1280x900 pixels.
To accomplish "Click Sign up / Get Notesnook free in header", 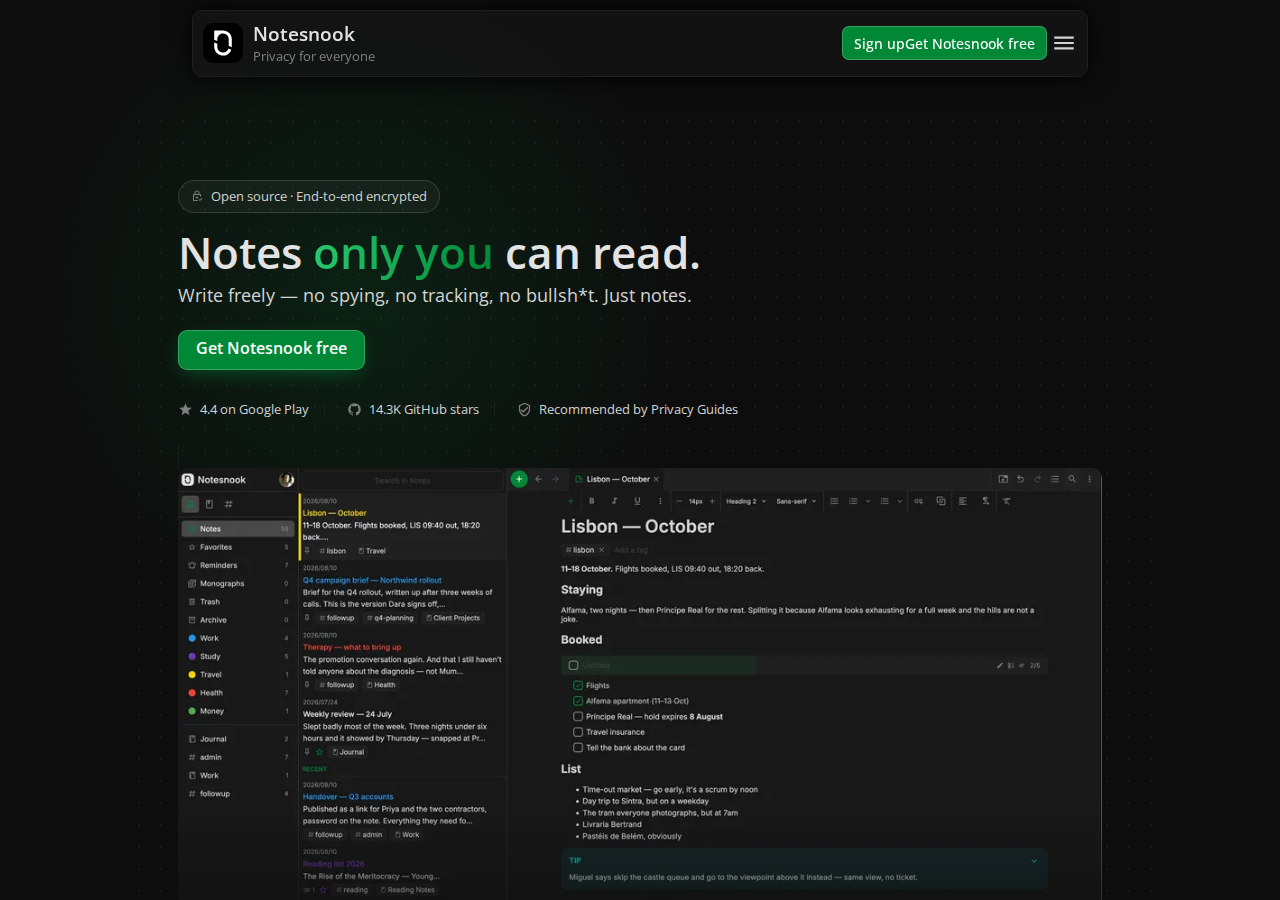I will point(944,43).
